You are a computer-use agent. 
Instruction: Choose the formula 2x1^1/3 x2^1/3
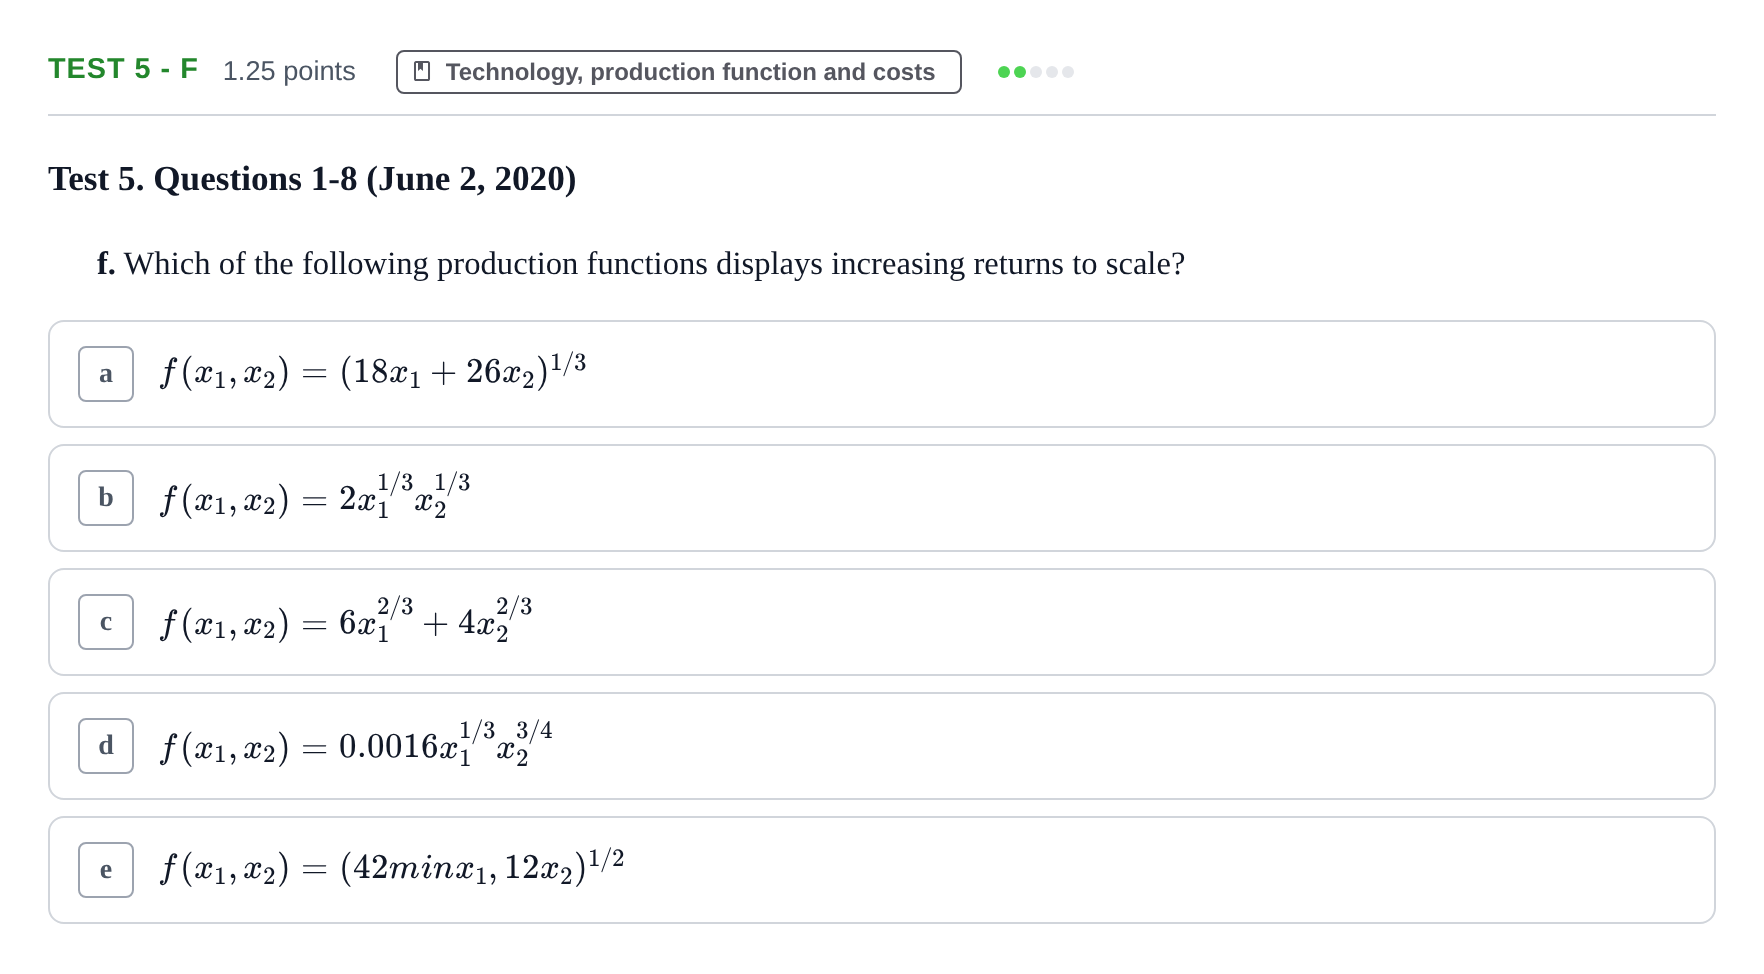(315, 495)
